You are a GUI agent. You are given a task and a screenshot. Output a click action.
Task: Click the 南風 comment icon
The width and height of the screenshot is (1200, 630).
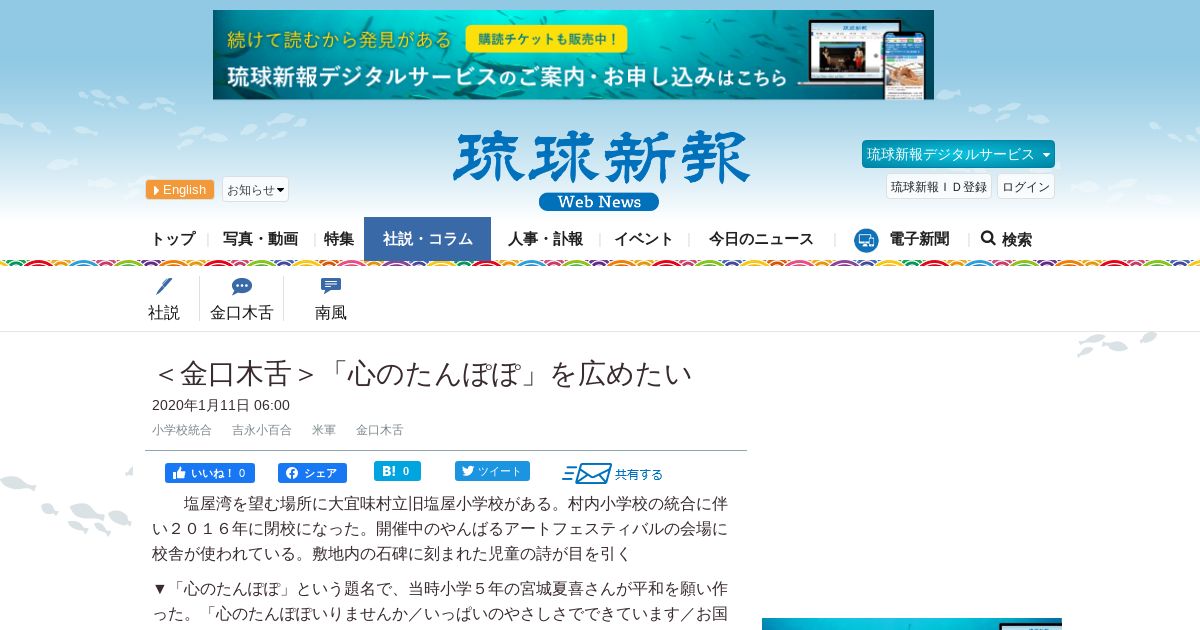[331, 286]
